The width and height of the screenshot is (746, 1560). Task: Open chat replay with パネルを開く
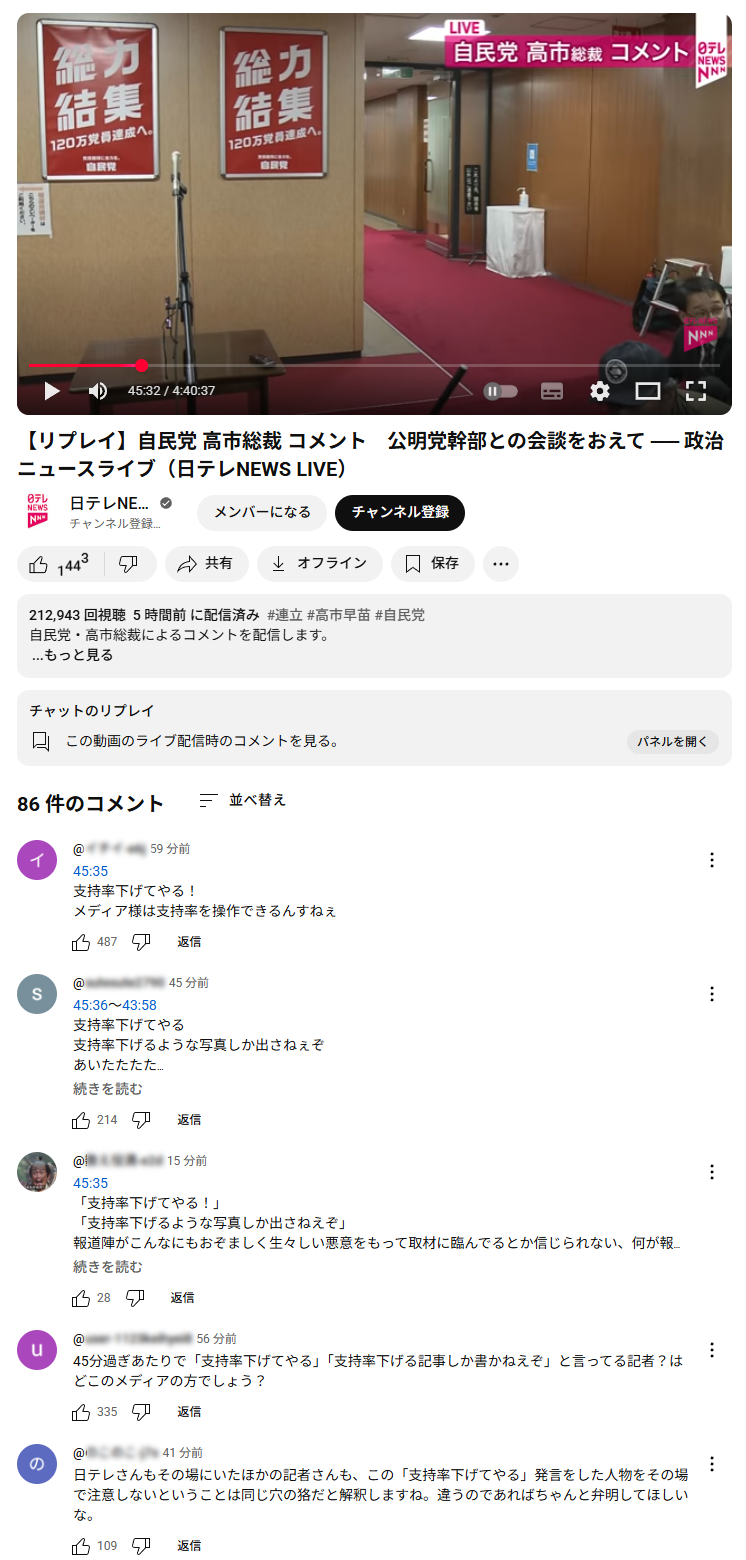click(x=672, y=742)
